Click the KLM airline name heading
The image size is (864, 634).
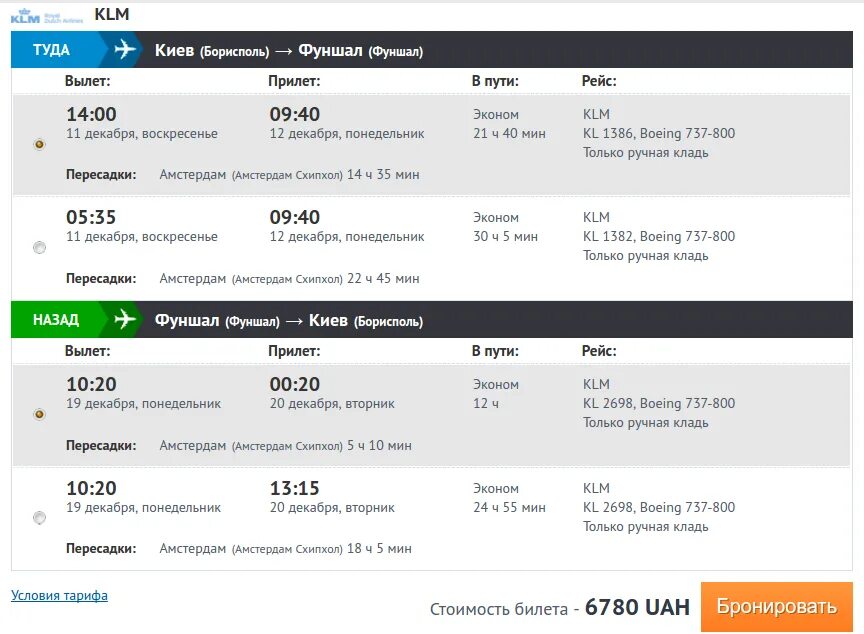click(x=112, y=14)
